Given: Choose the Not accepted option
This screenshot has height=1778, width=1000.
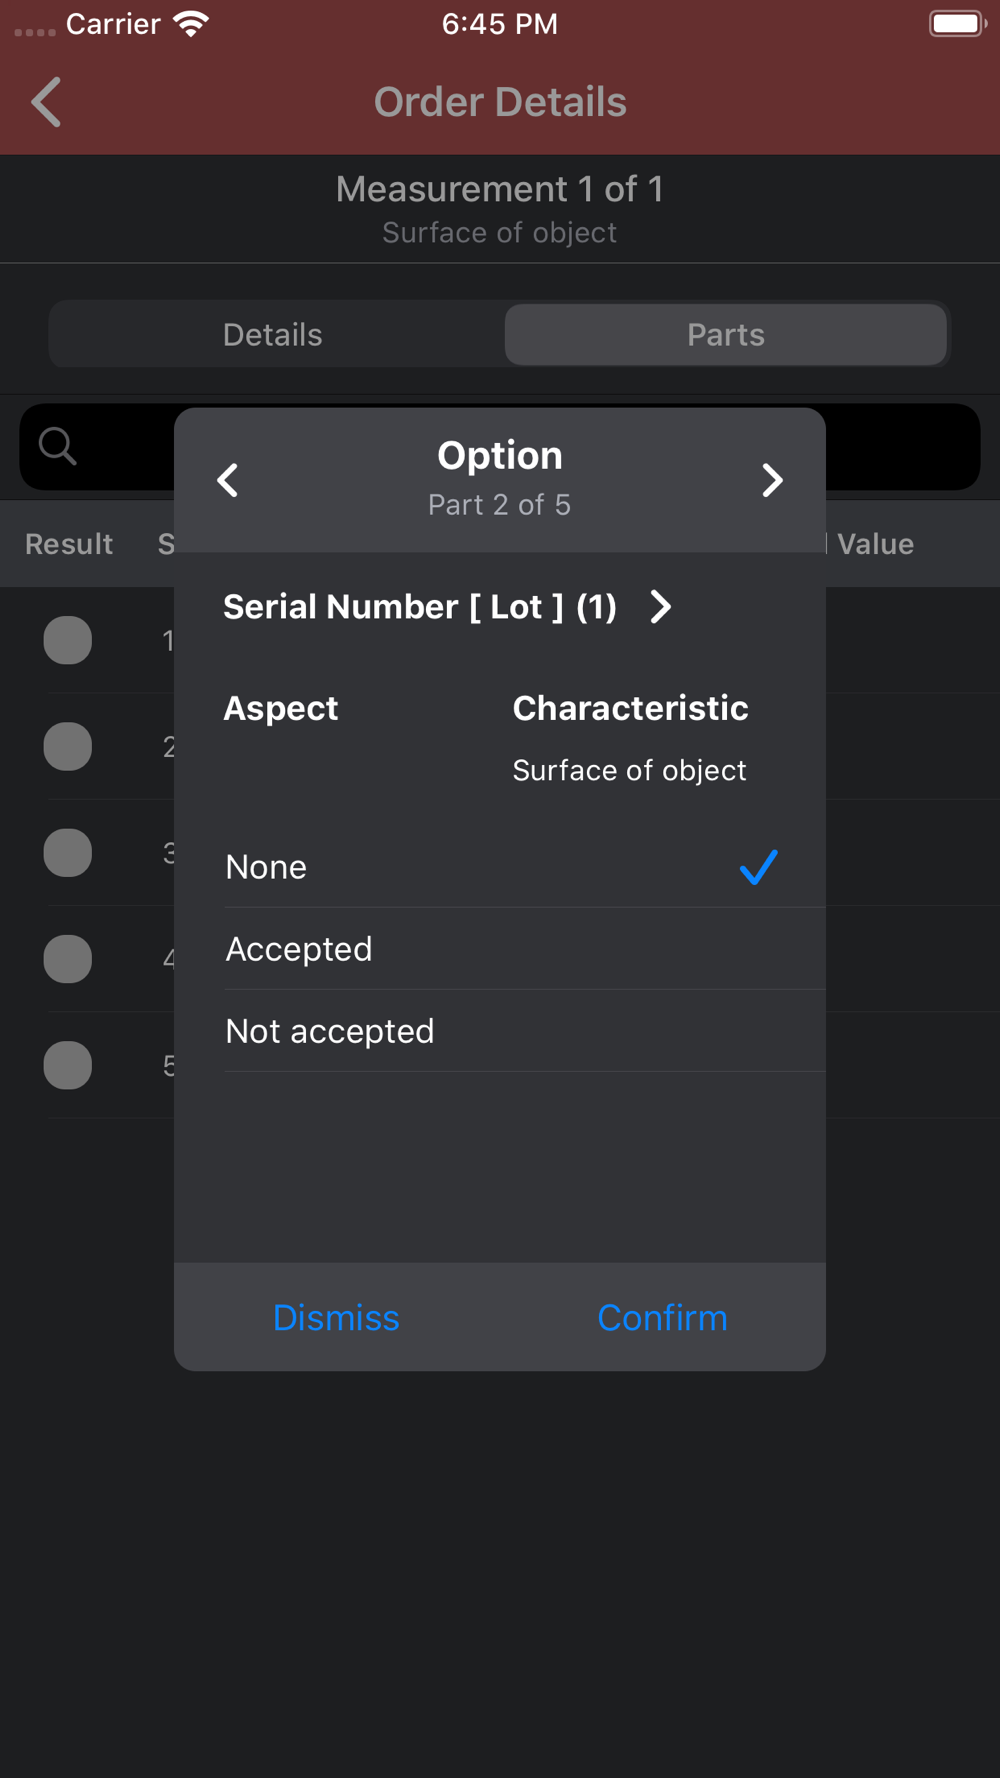Looking at the screenshot, I should pos(330,1031).
